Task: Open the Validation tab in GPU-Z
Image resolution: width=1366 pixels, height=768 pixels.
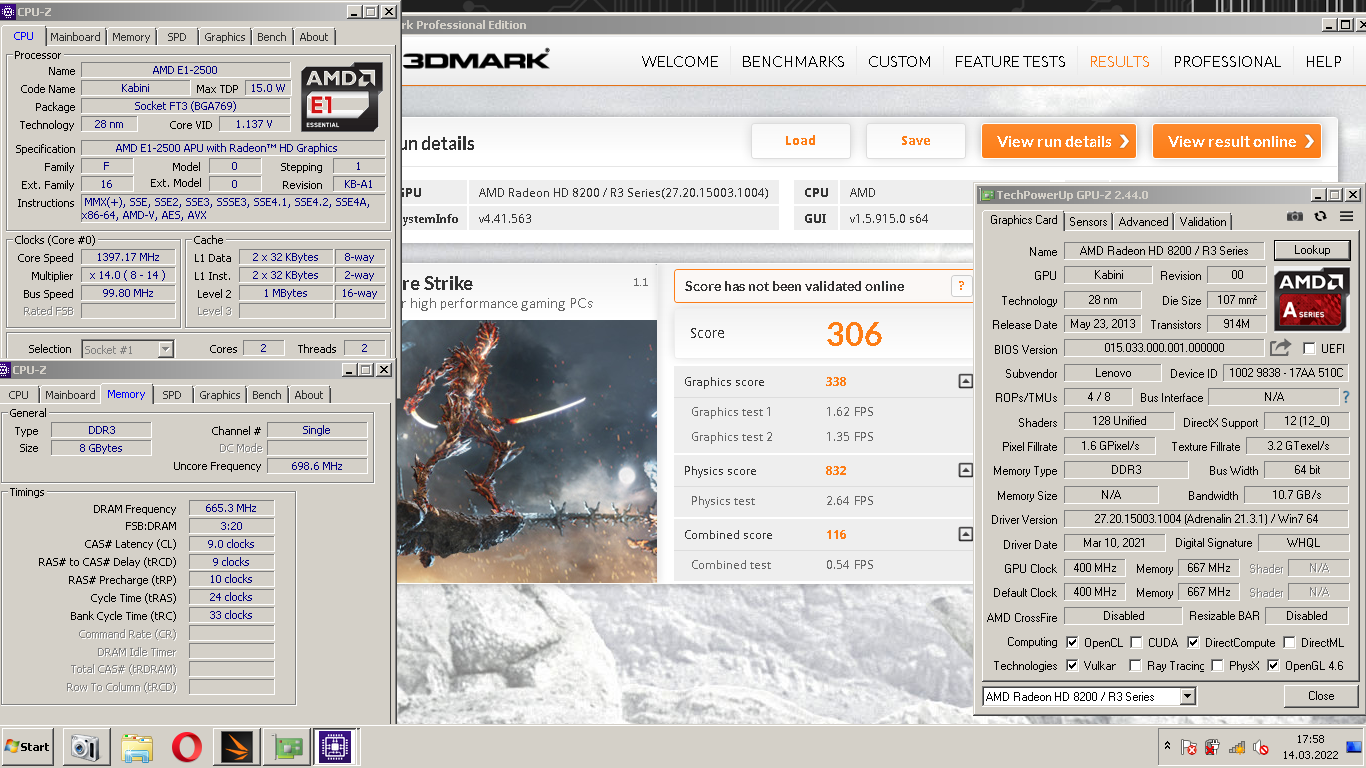Action: coord(1203,221)
